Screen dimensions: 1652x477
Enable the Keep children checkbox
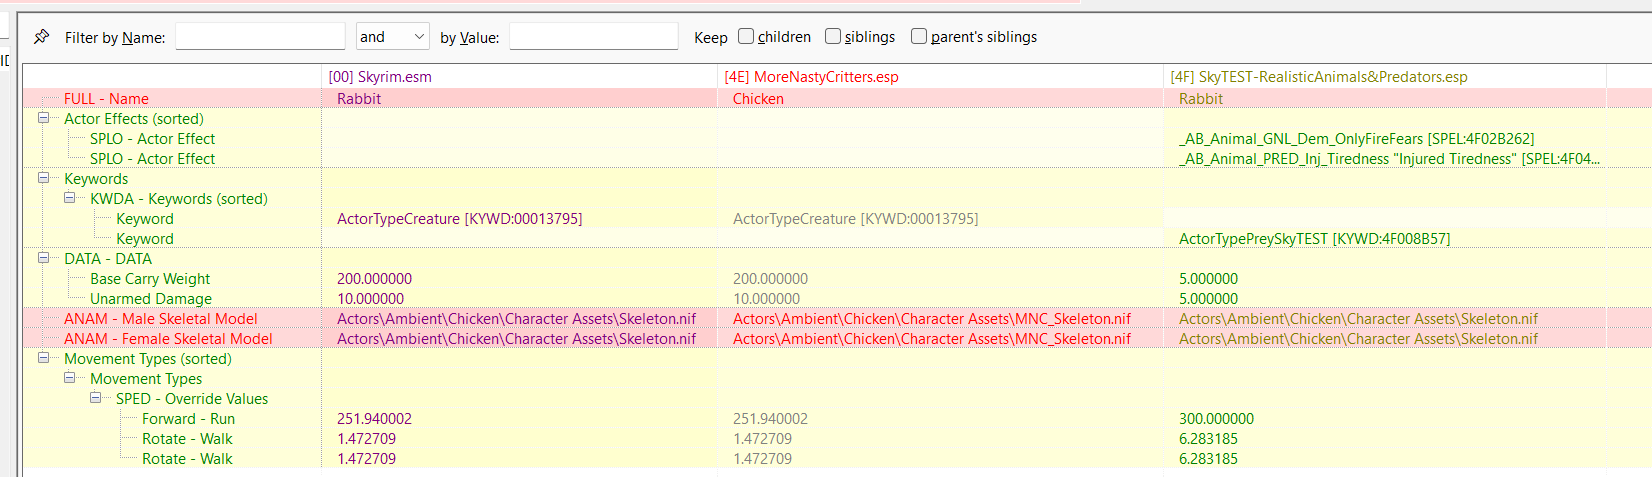pos(746,36)
